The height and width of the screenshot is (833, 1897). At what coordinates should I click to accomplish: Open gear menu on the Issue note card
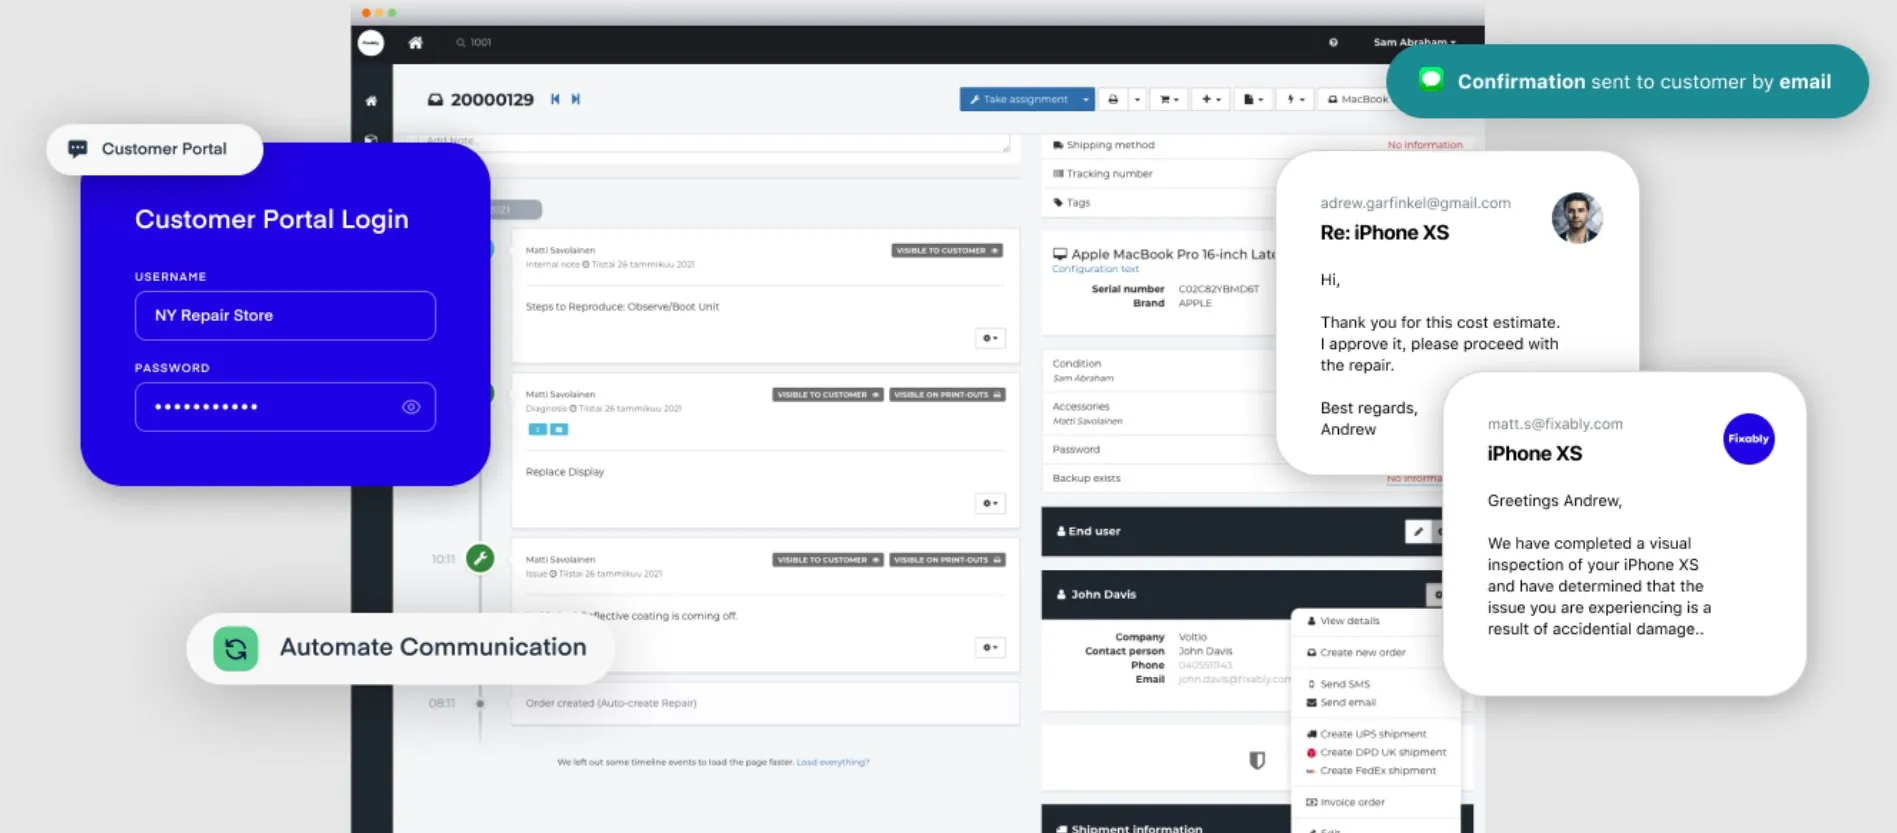coord(990,647)
